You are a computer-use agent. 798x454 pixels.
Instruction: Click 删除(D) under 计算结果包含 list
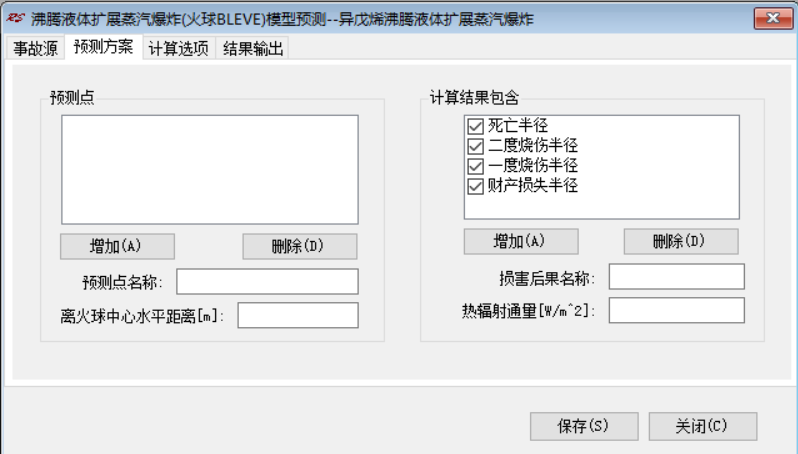(x=681, y=241)
